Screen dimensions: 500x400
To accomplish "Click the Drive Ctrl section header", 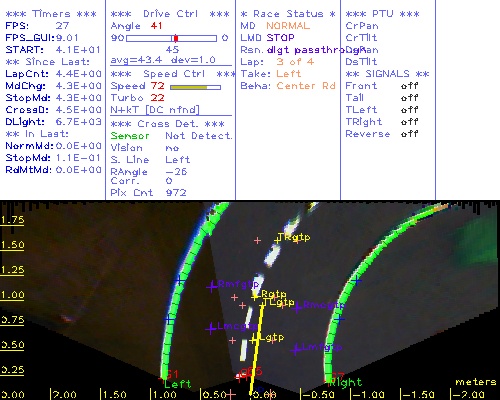I will pyautogui.click(x=170, y=14).
